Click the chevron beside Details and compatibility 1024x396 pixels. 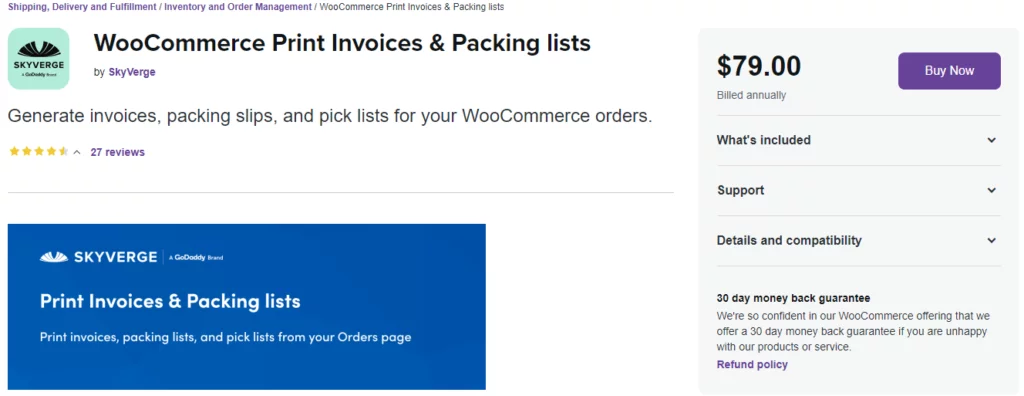(991, 240)
